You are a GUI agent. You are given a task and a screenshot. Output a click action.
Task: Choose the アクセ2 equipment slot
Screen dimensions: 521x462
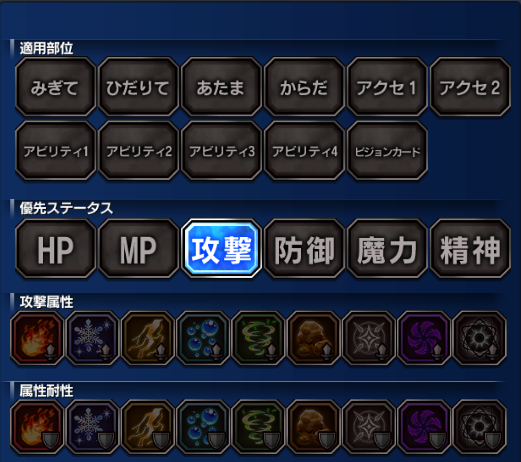click(470, 87)
